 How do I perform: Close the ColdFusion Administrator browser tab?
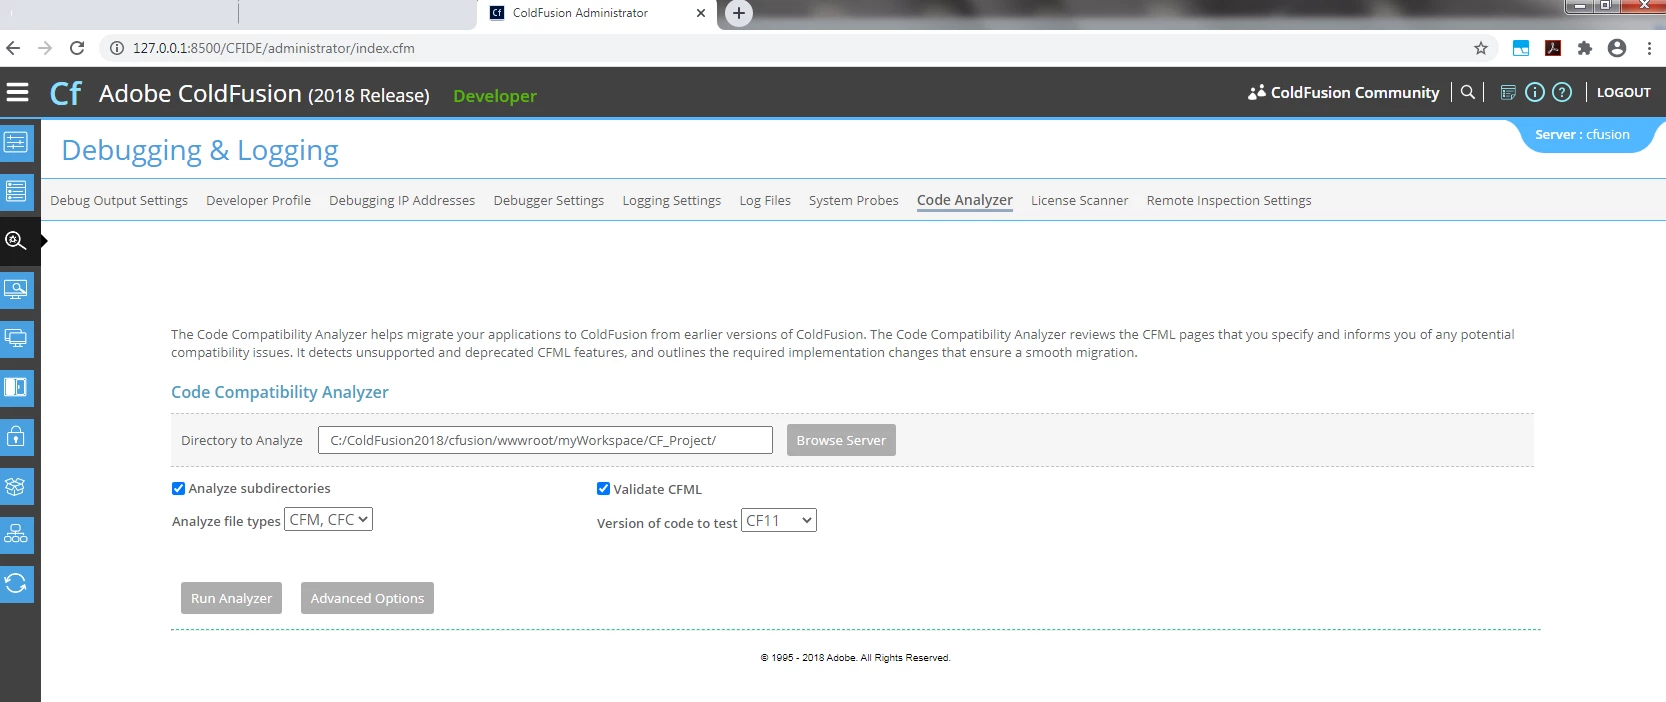pos(700,13)
